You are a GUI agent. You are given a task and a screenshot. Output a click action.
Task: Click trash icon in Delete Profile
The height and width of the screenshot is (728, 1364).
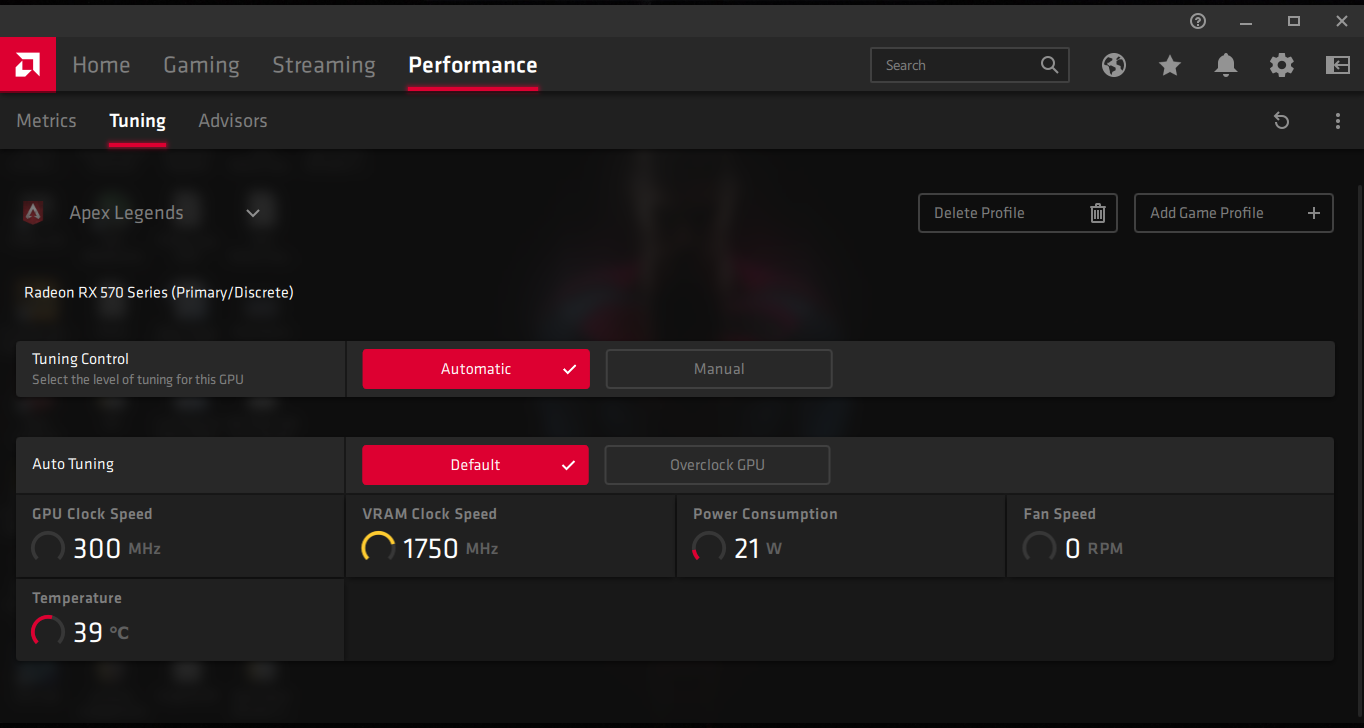click(1098, 213)
